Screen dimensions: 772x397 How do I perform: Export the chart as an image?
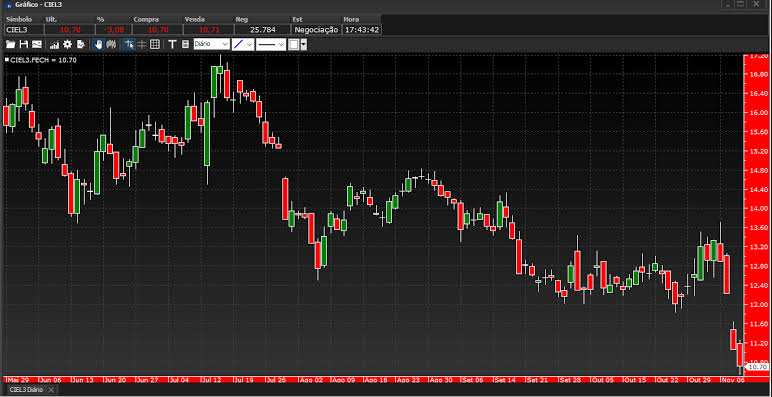[x=36, y=44]
